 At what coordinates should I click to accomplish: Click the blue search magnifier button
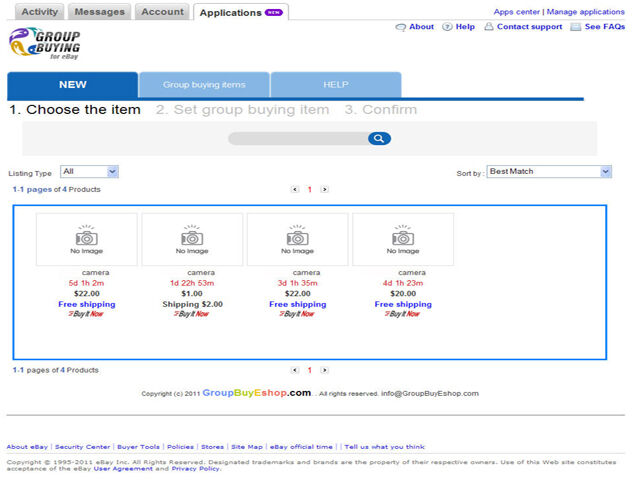pyautogui.click(x=379, y=139)
